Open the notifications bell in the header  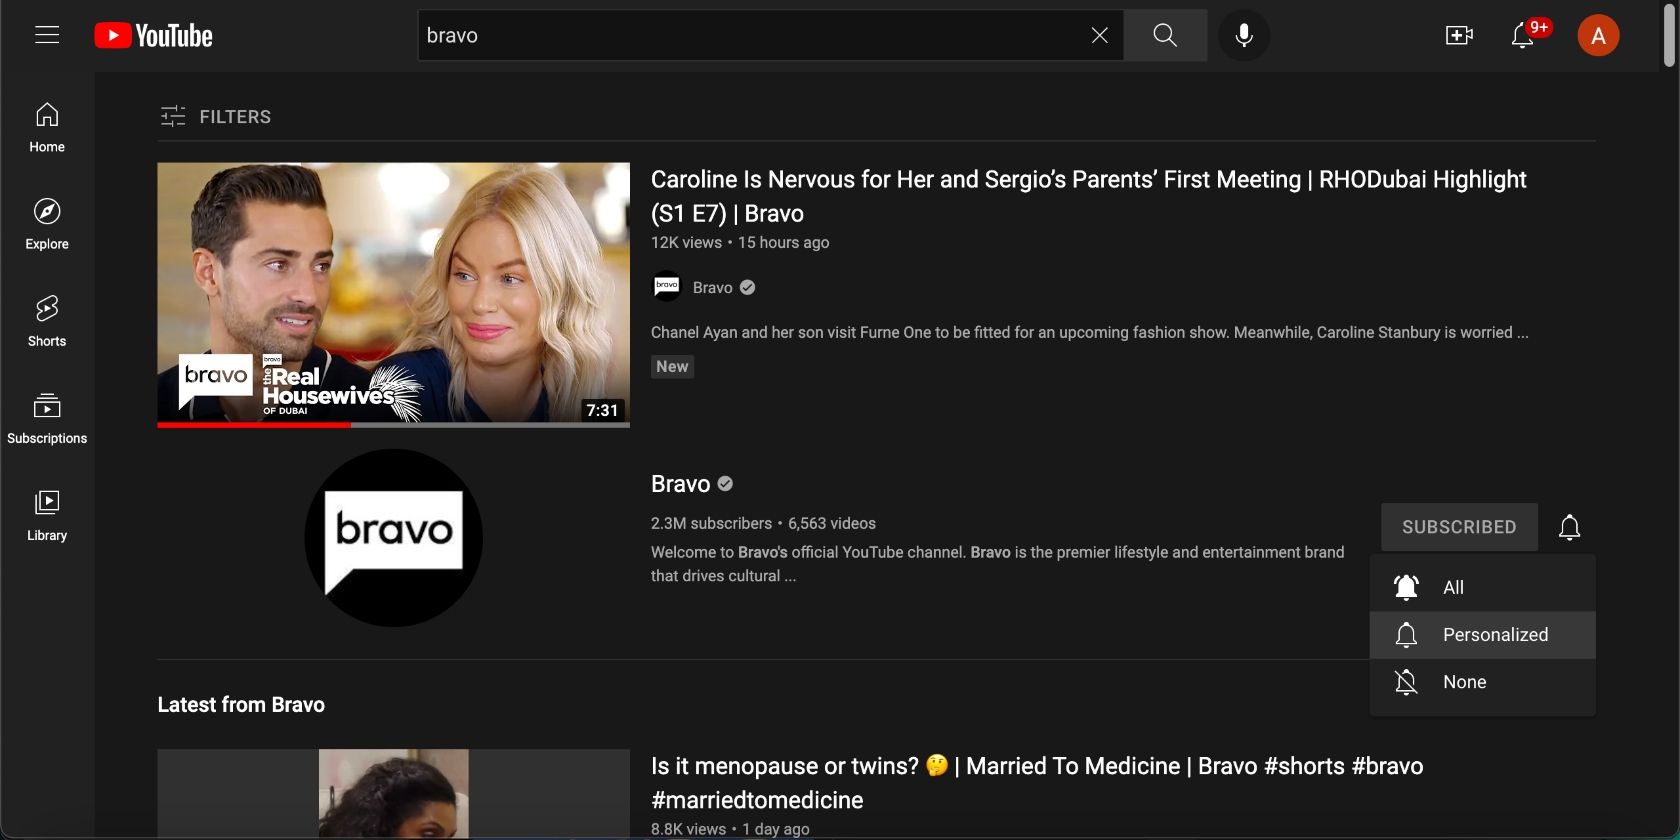[x=1523, y=35]
